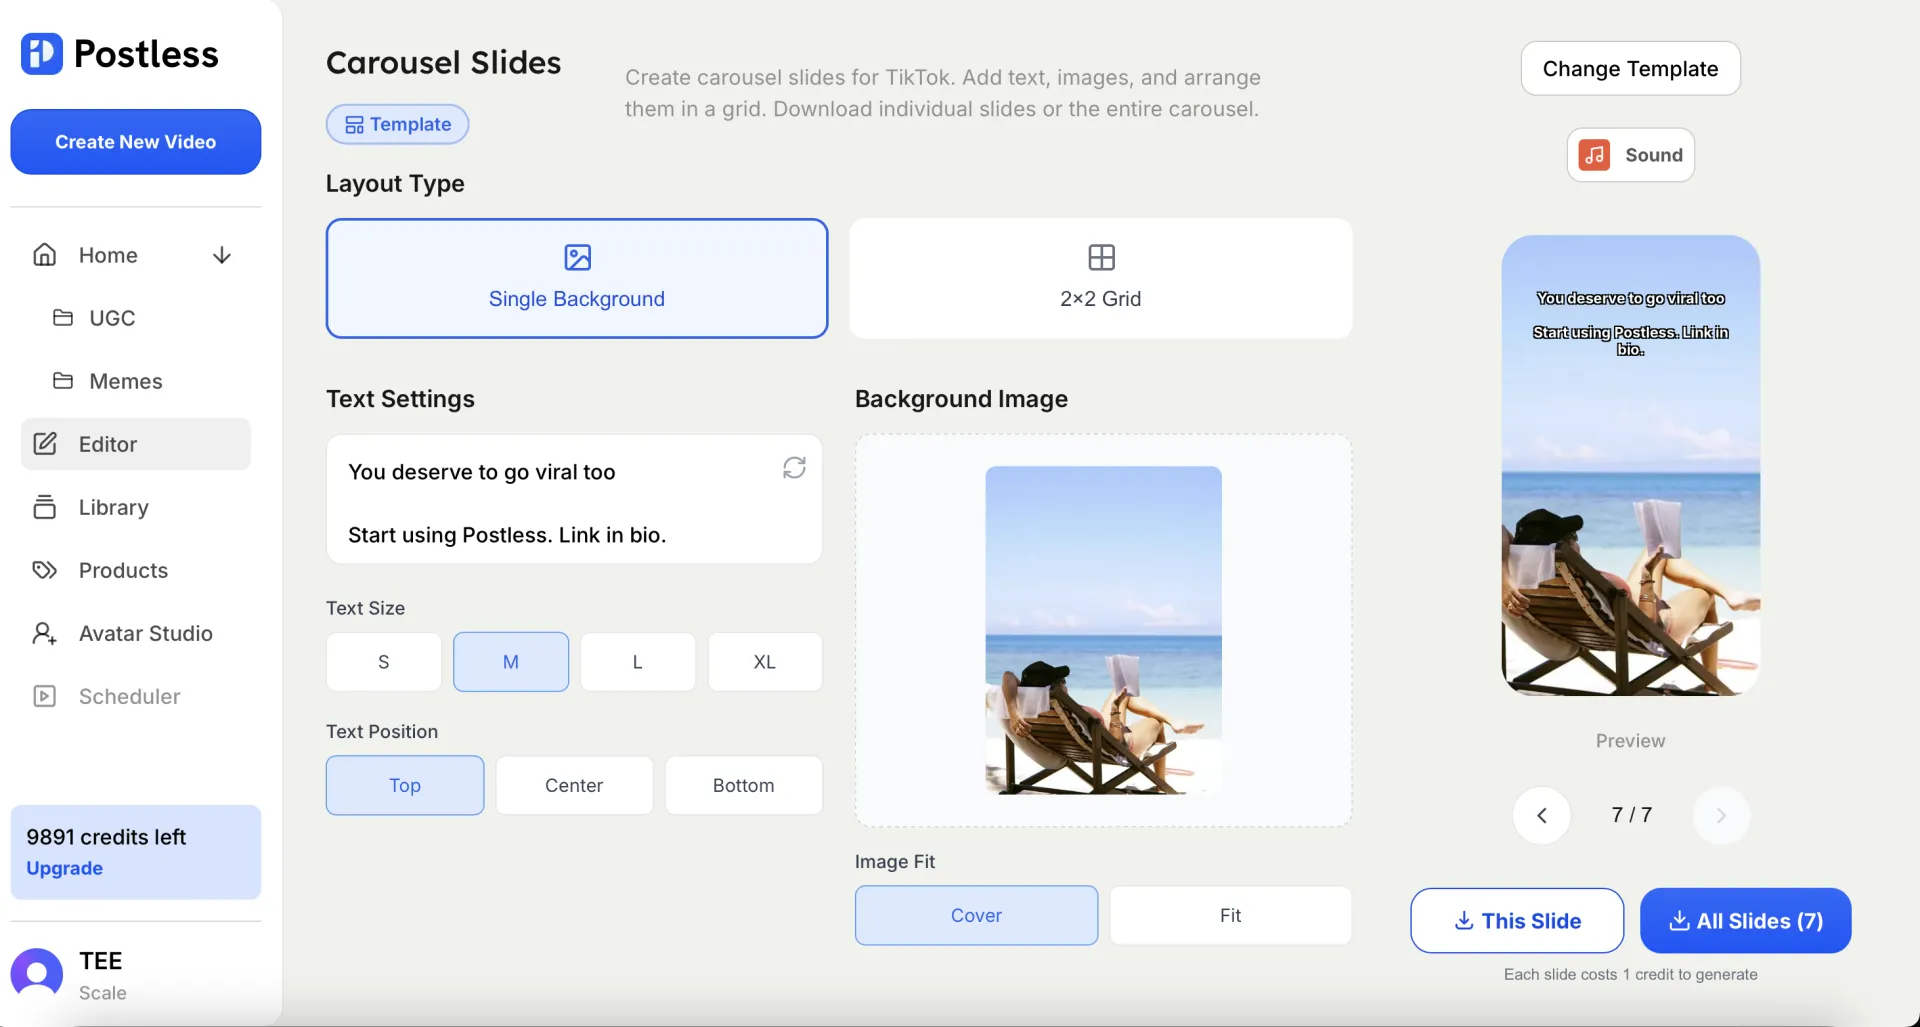Open the Products section
This screenshot has width=1920, height=1027.
click(123, 570)
